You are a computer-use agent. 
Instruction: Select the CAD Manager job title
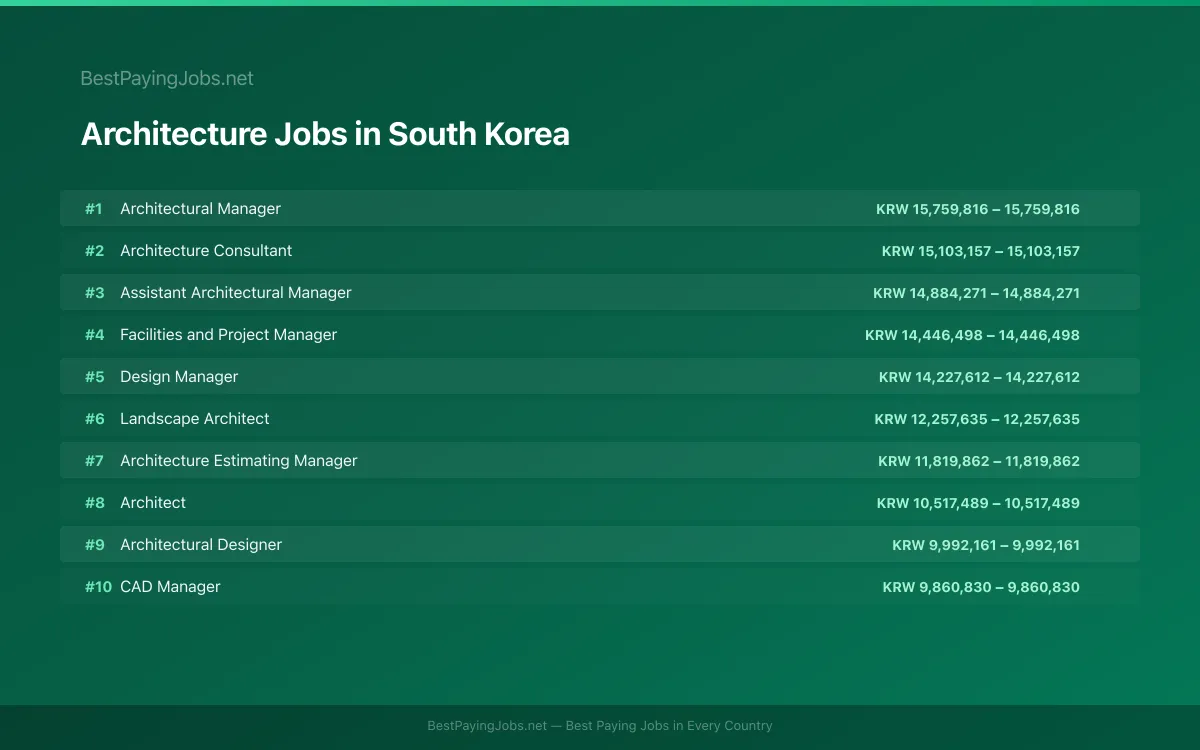point(170,586)
